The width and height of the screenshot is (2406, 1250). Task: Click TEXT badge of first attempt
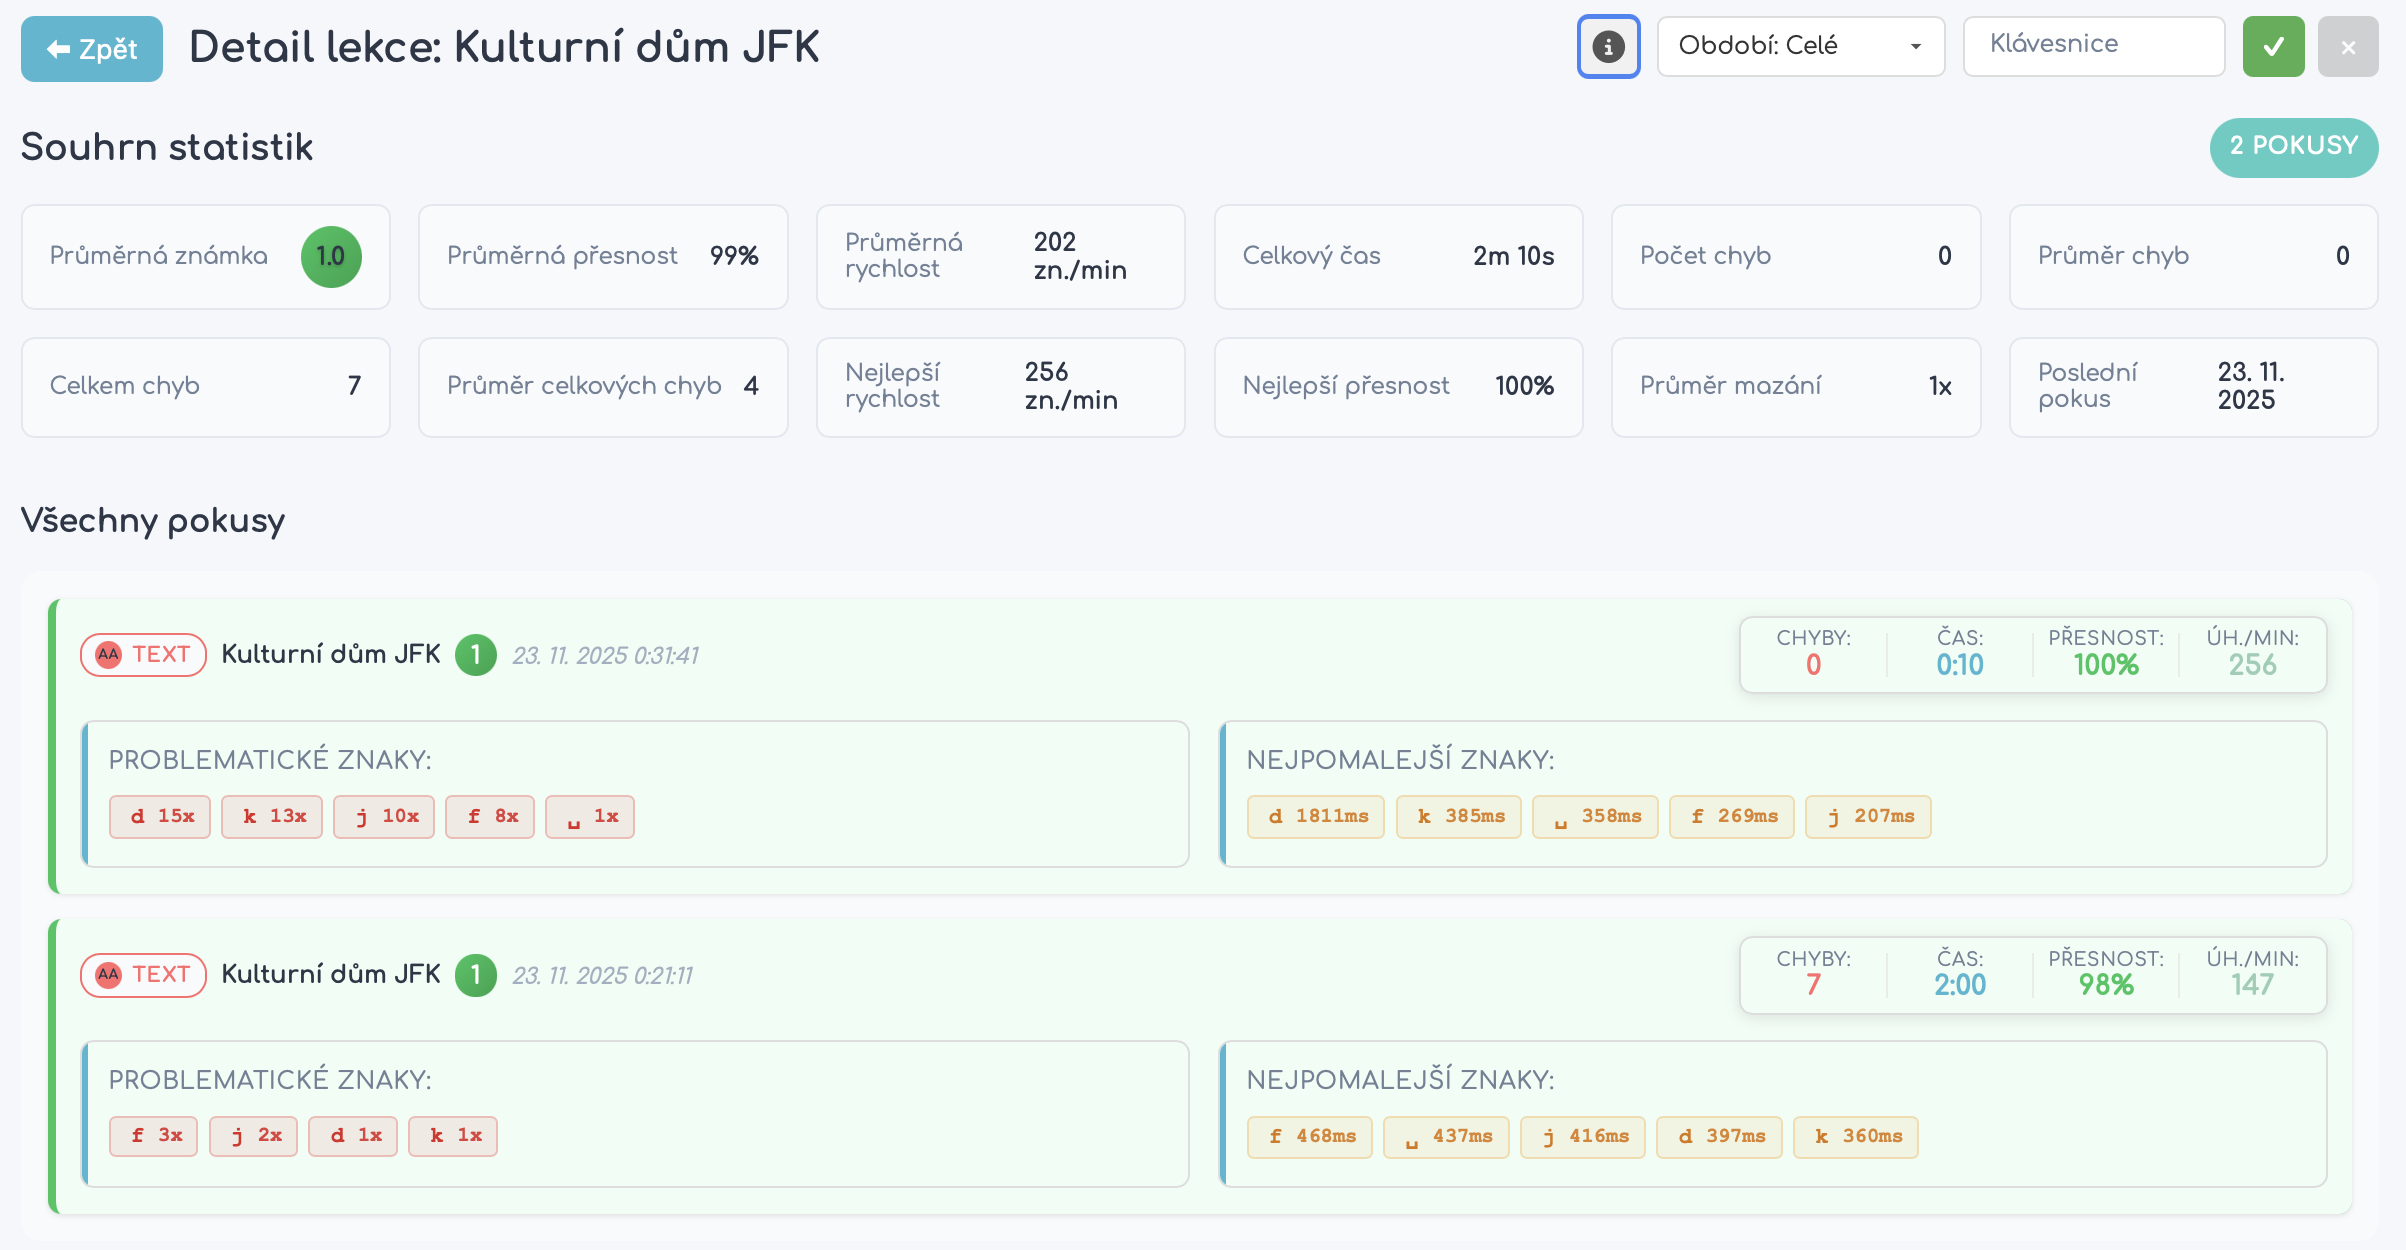(143, 655)
